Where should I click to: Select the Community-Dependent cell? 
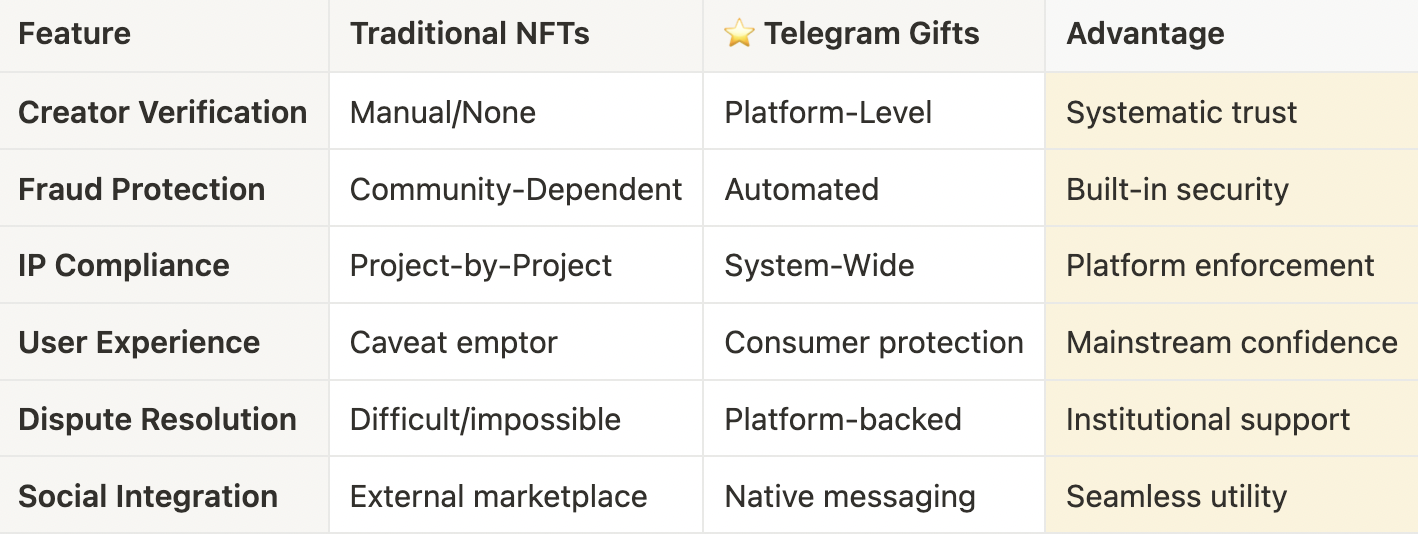pos(516,189)
